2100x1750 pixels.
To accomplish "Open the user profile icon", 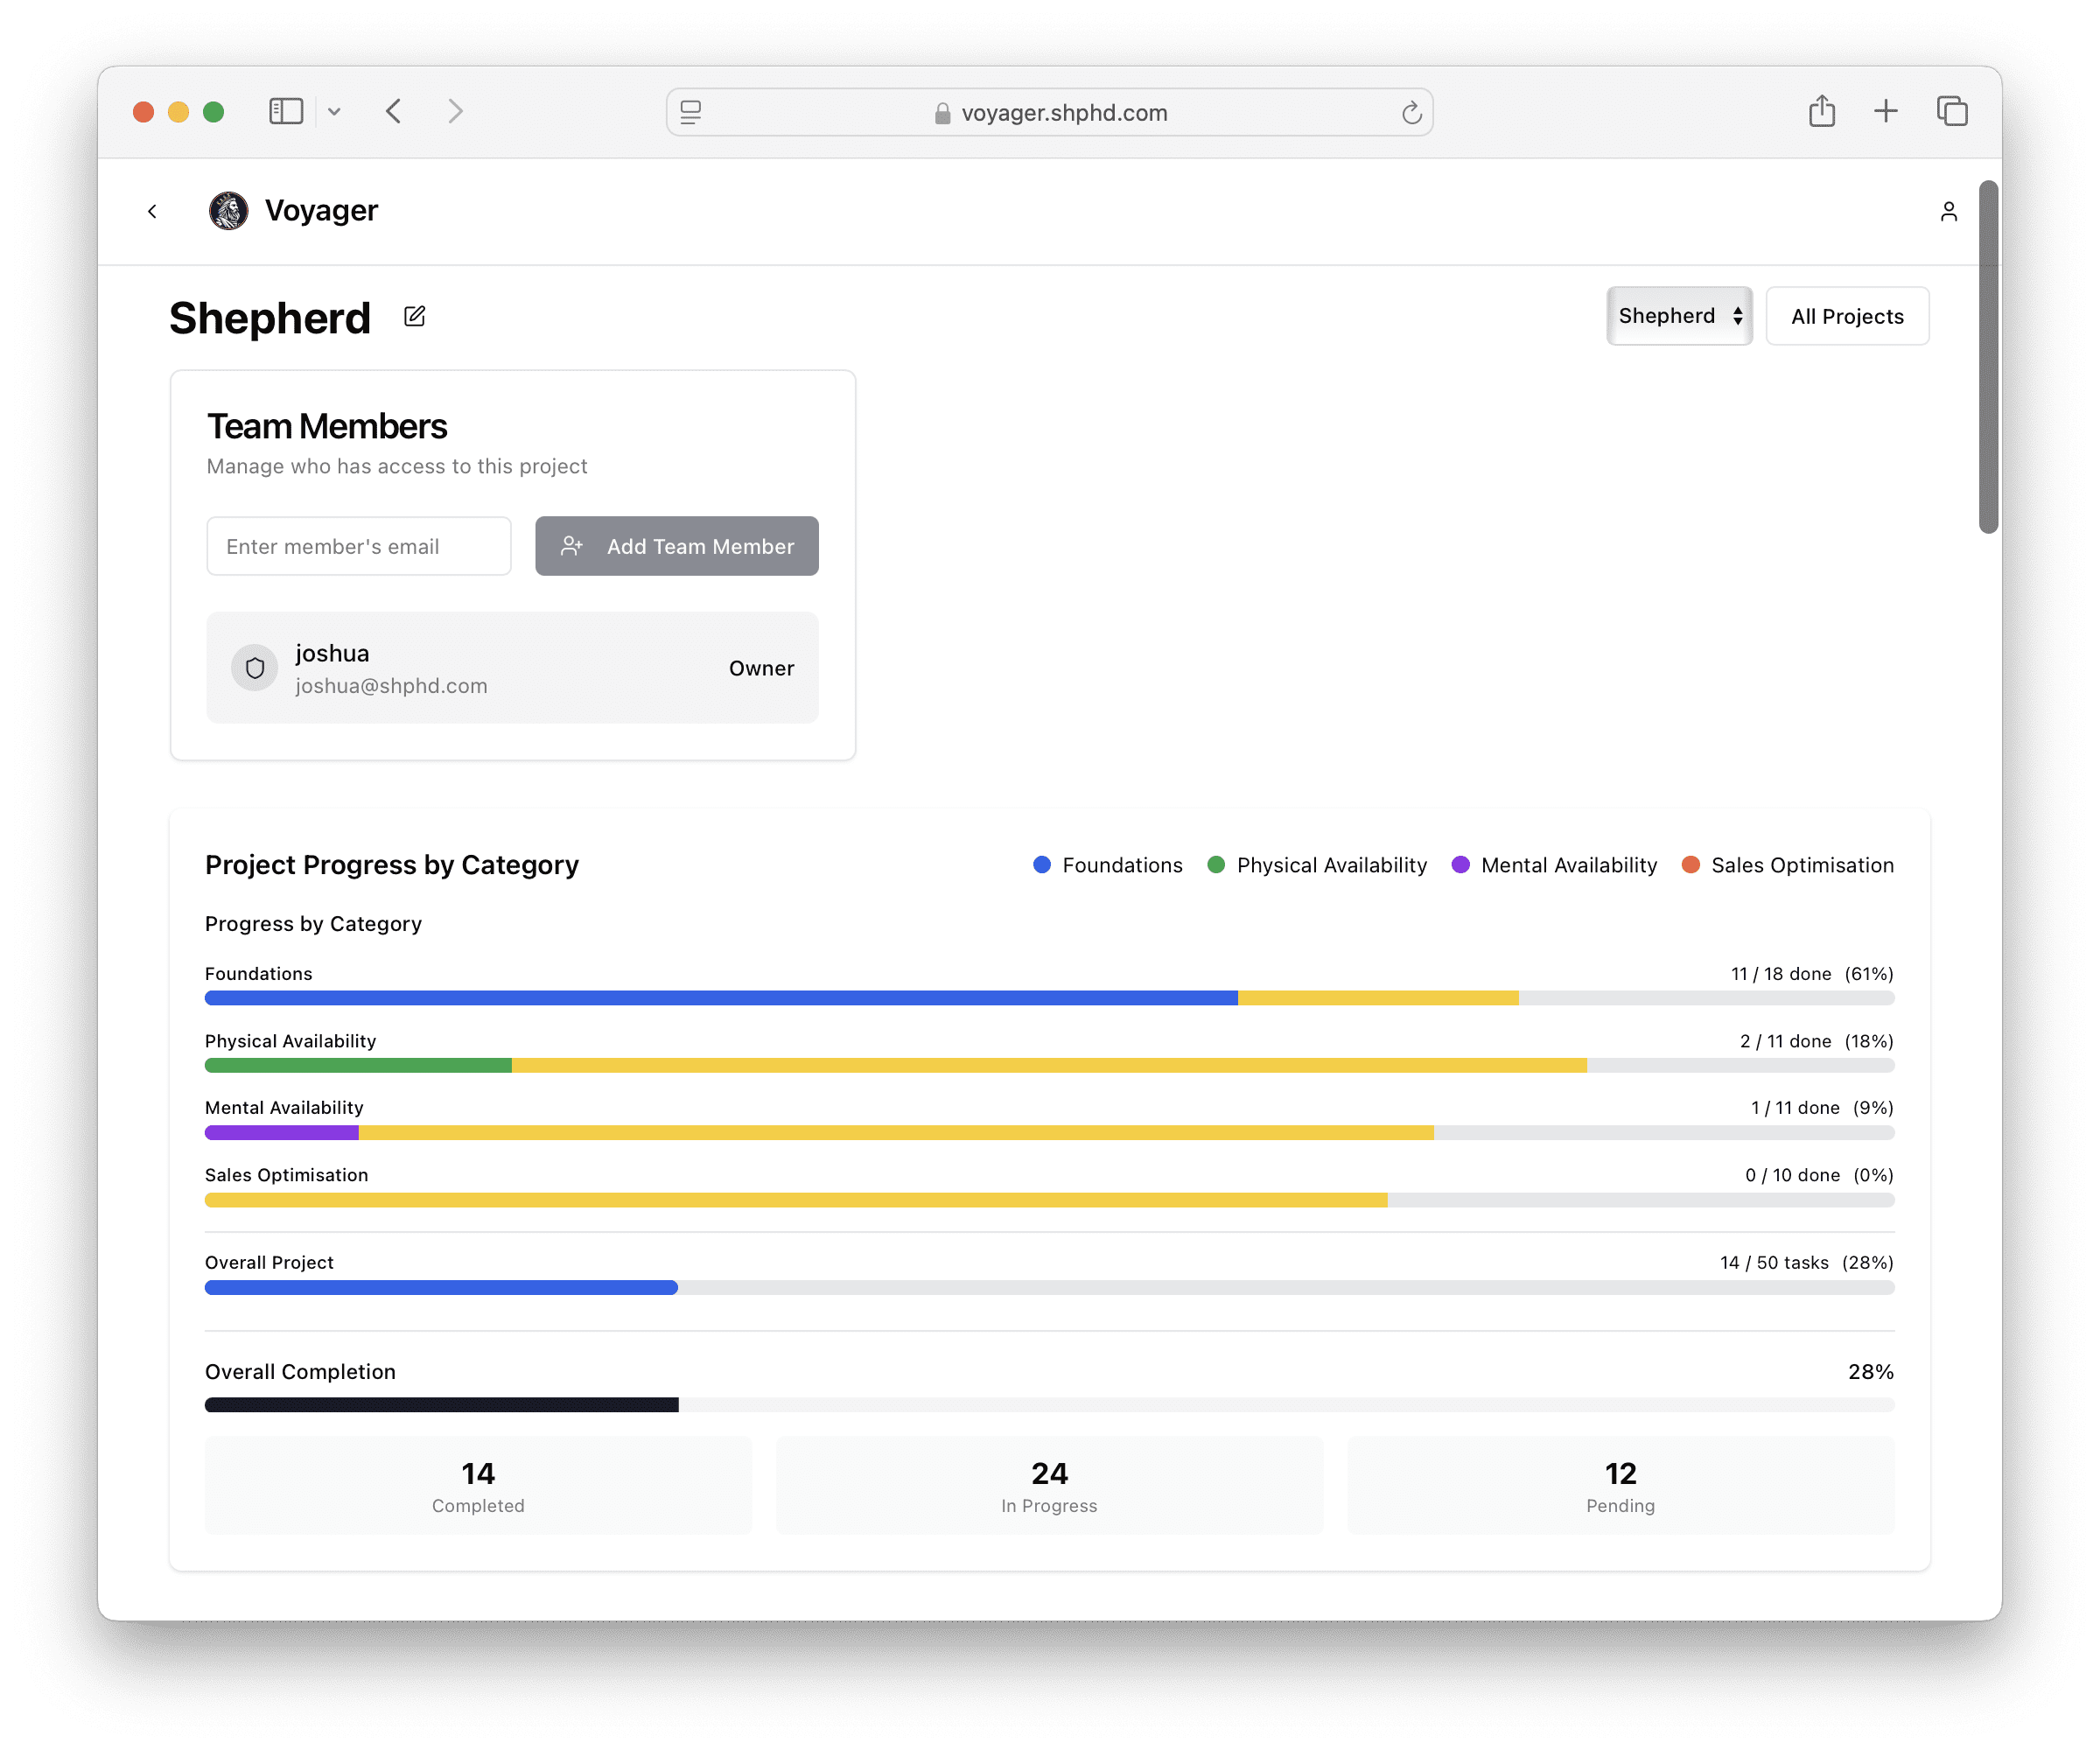I will click(x=1948, y=211).
